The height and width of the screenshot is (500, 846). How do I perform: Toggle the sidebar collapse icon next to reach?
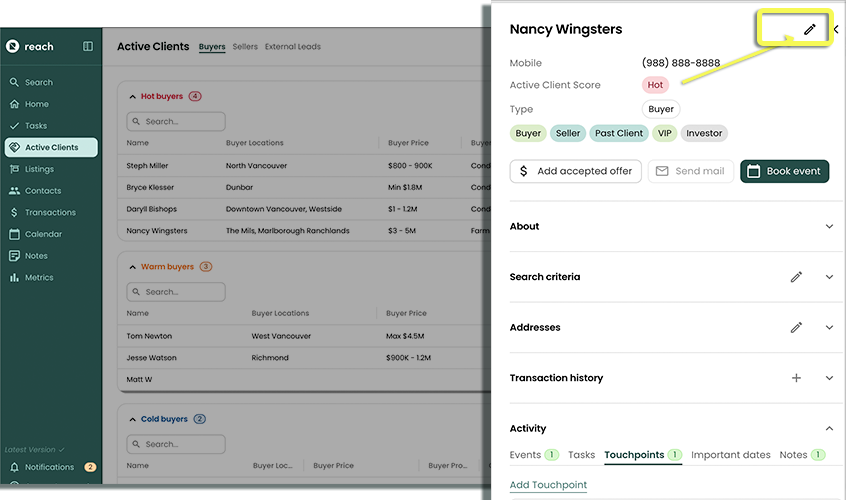coord(88,46)
